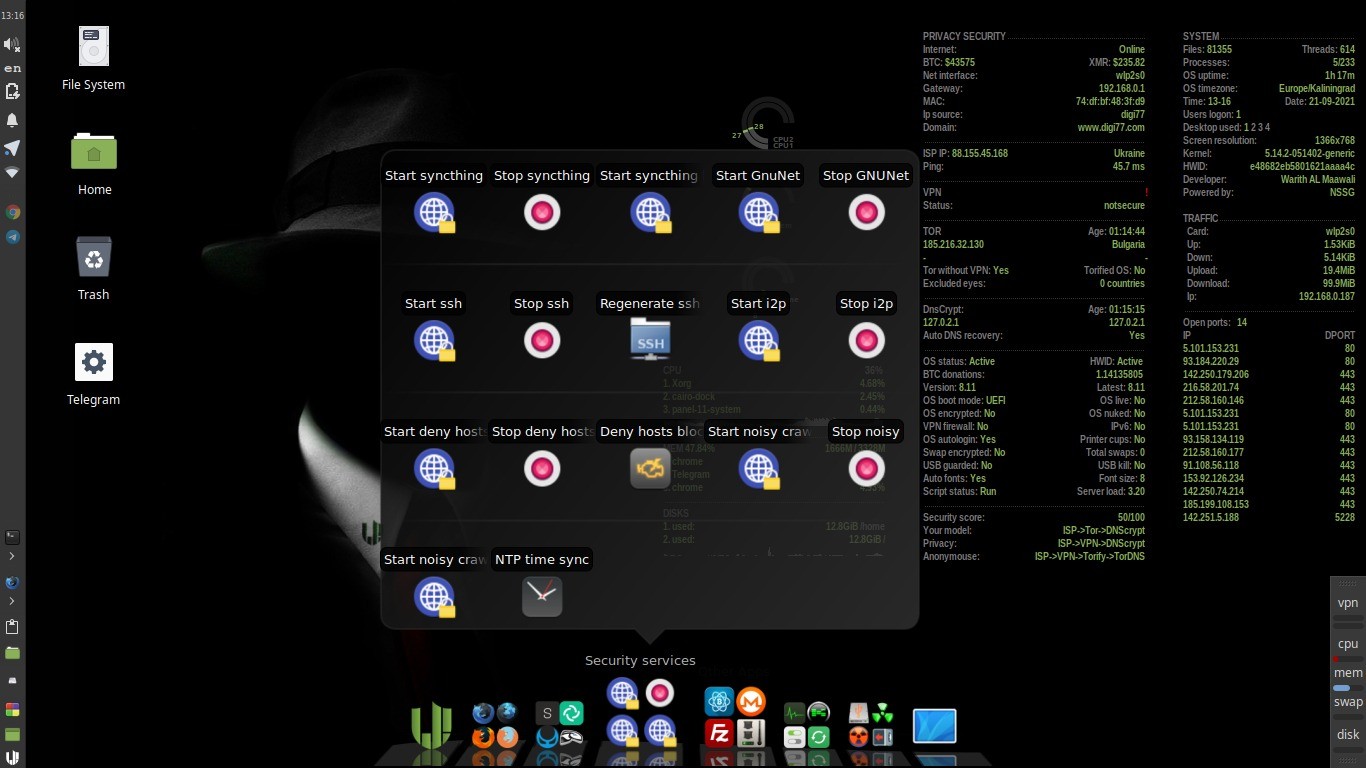Click the green Kodachi logo in dock
The width and height of the screenshot is (1366, 768).
pos(432,724)
